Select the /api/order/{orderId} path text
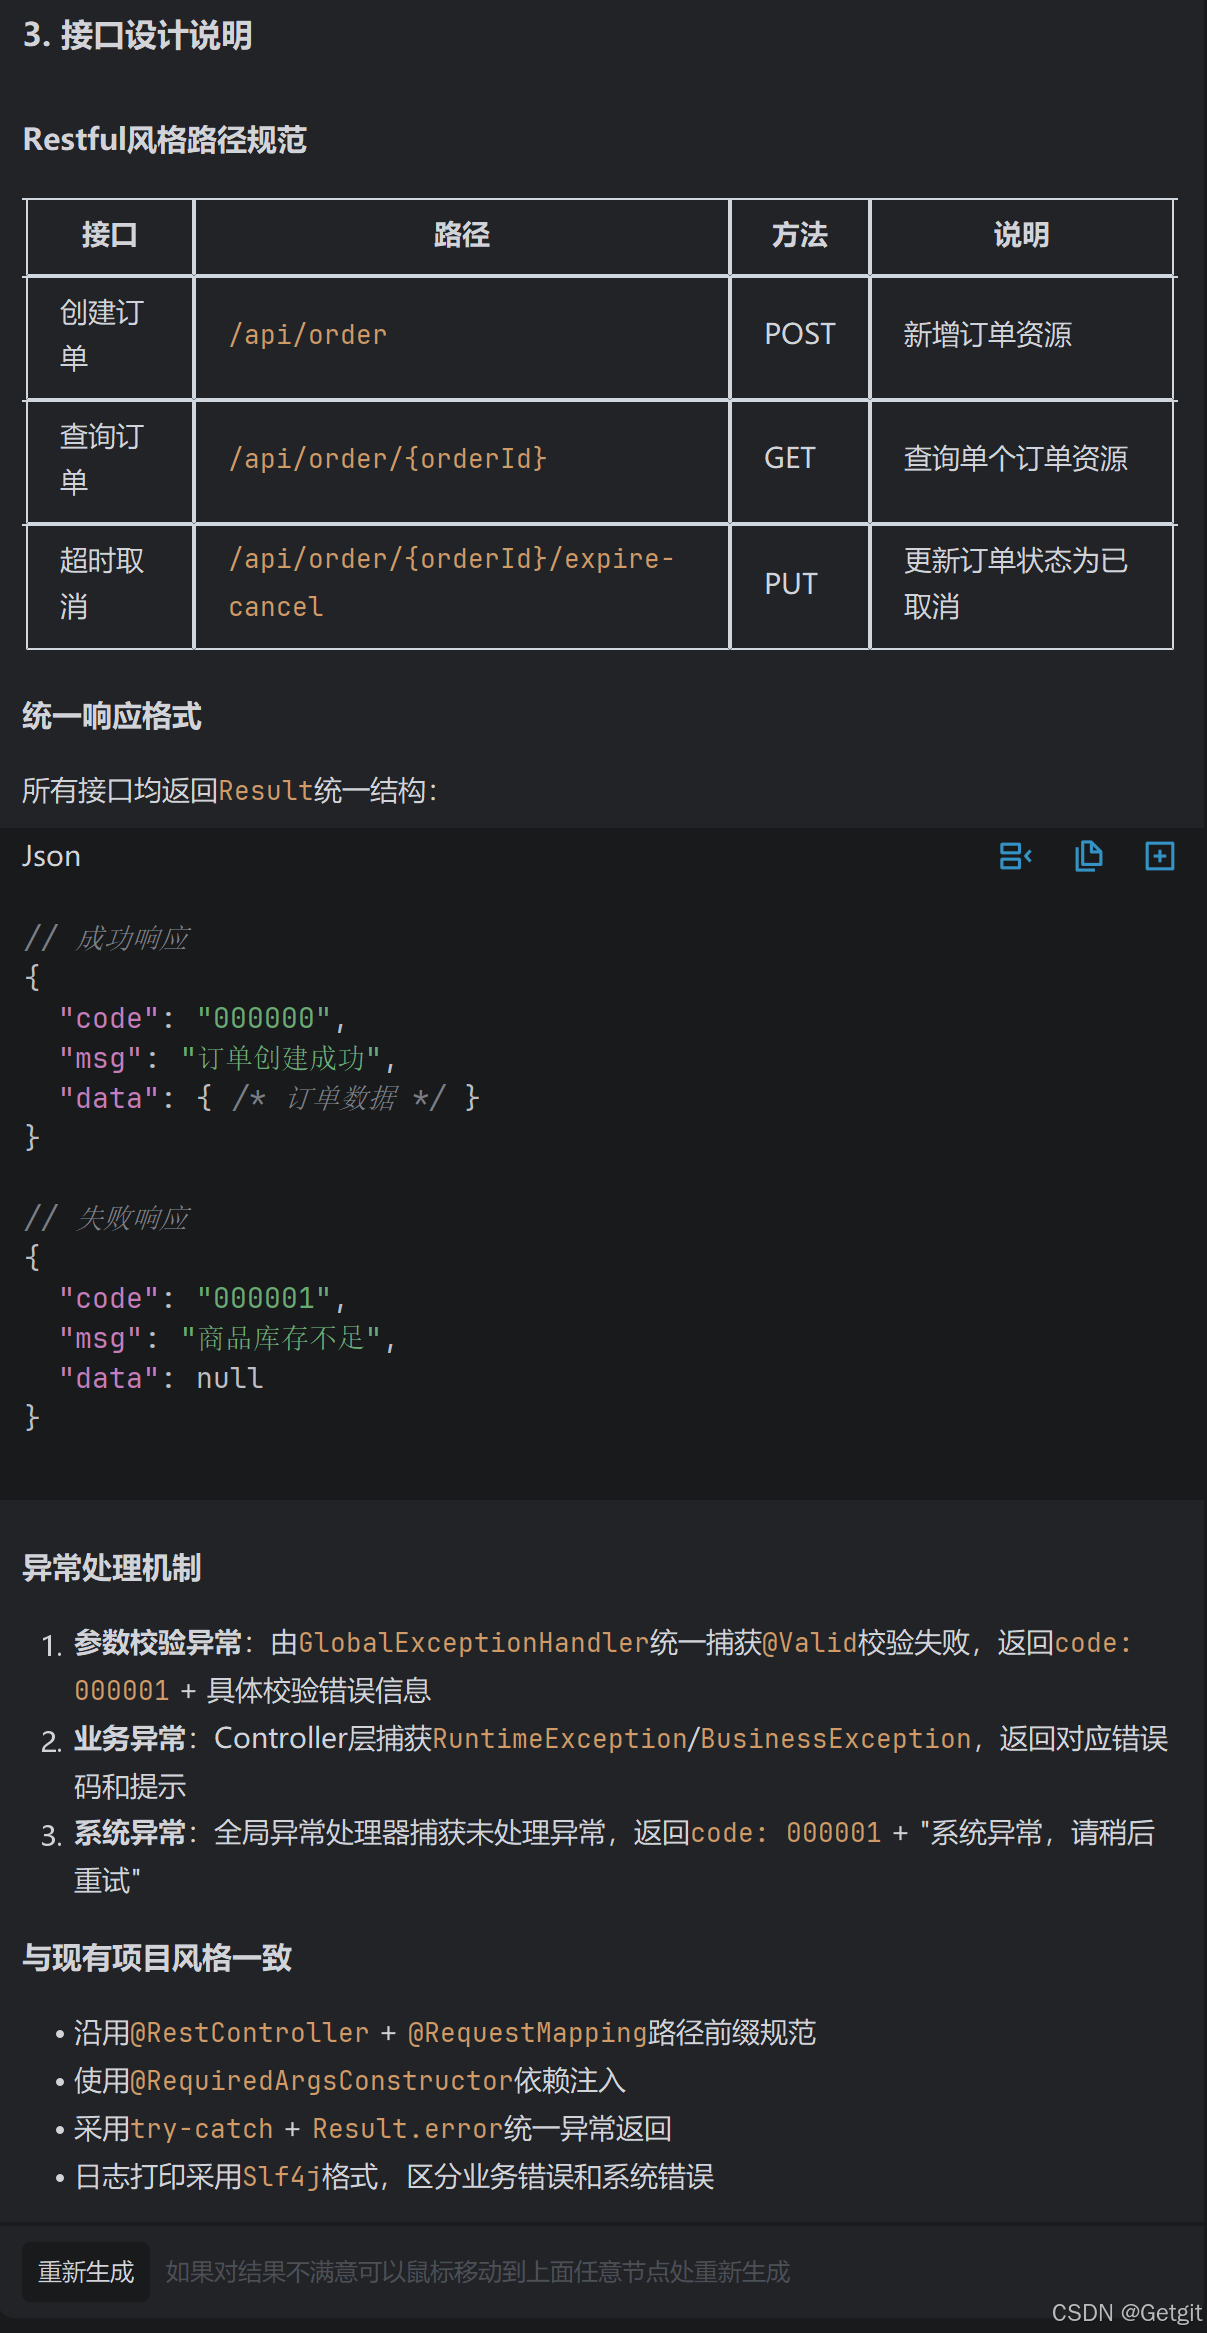Image resolution: width=1207 pixels, height=2333 pixels. click(388, 459)
